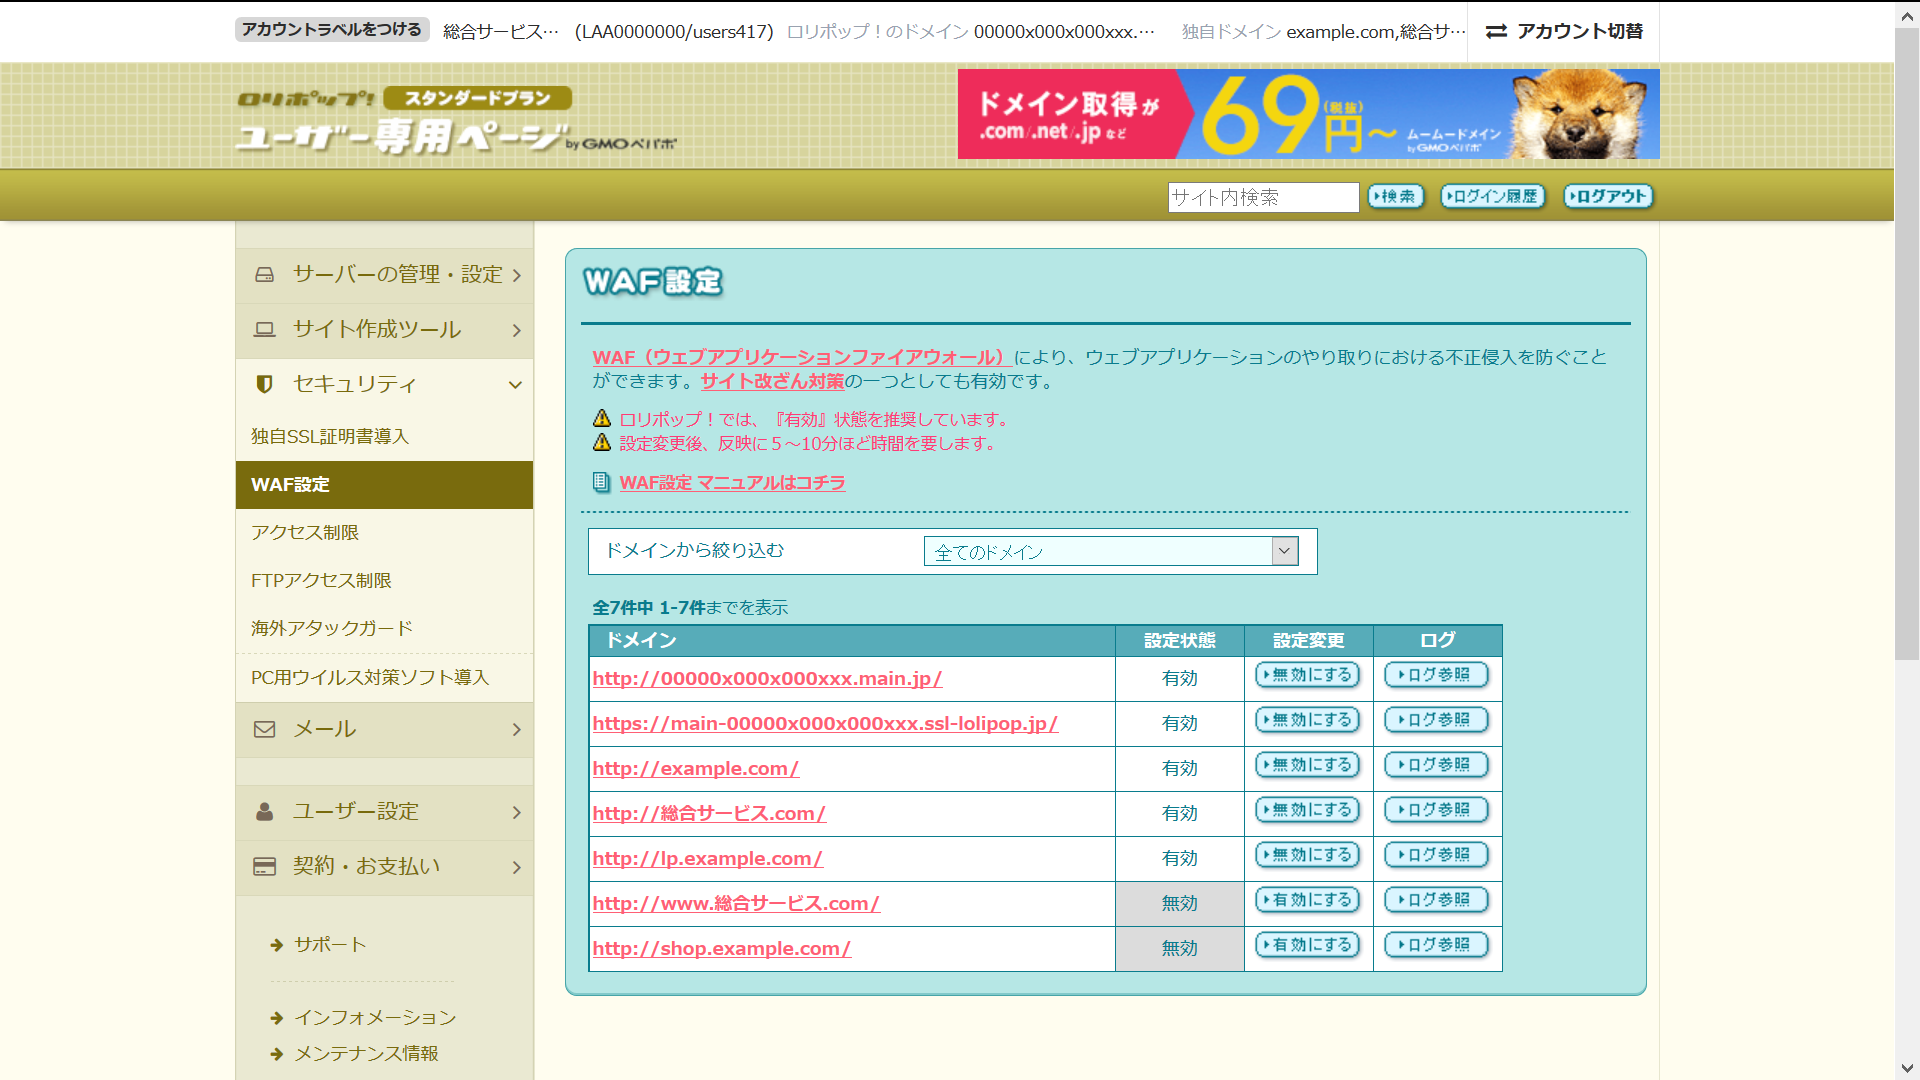1920x1080 pixels.
Task: Enable WAF for shop.example.com
Action: 1307,945
